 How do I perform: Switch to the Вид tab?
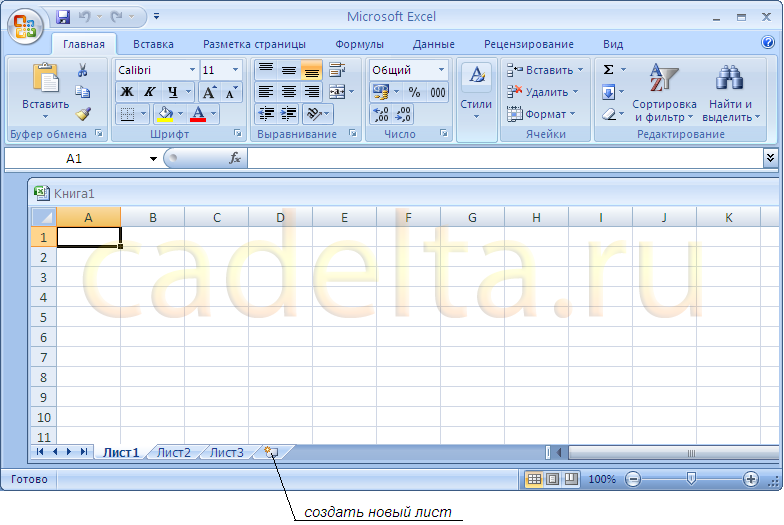pyautogui.click(x=613, y=44)
